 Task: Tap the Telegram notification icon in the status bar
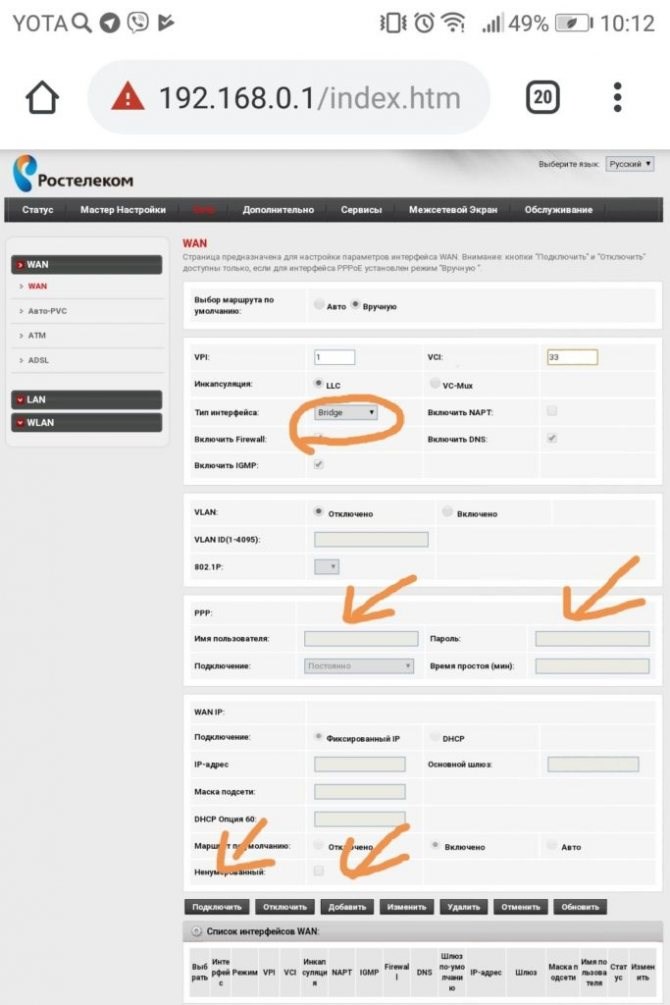tap(110, 23)
